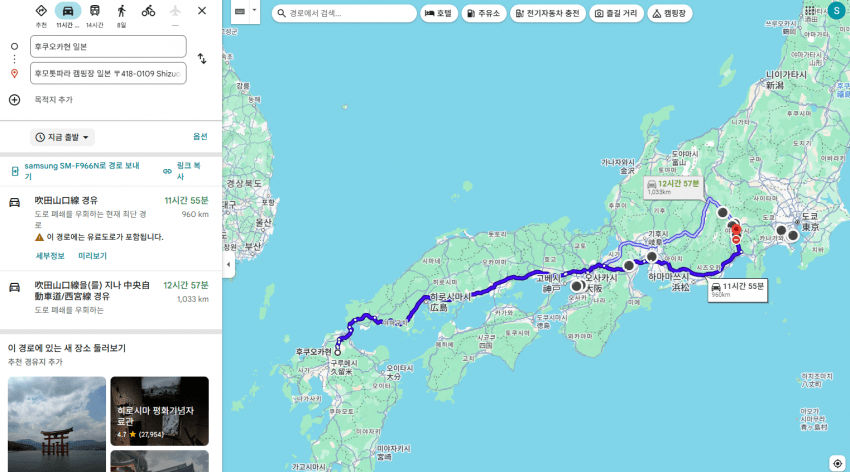Image resolution: width=850 pixels, height=472 pixels.
Task: Collapse the side panel using the arrow handle
Action: click(x=227, y=265)
